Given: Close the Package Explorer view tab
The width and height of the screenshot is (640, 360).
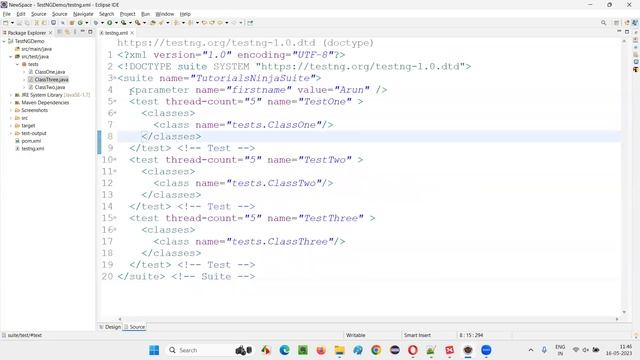Looking at the screenshot, I should pos(51,33).
